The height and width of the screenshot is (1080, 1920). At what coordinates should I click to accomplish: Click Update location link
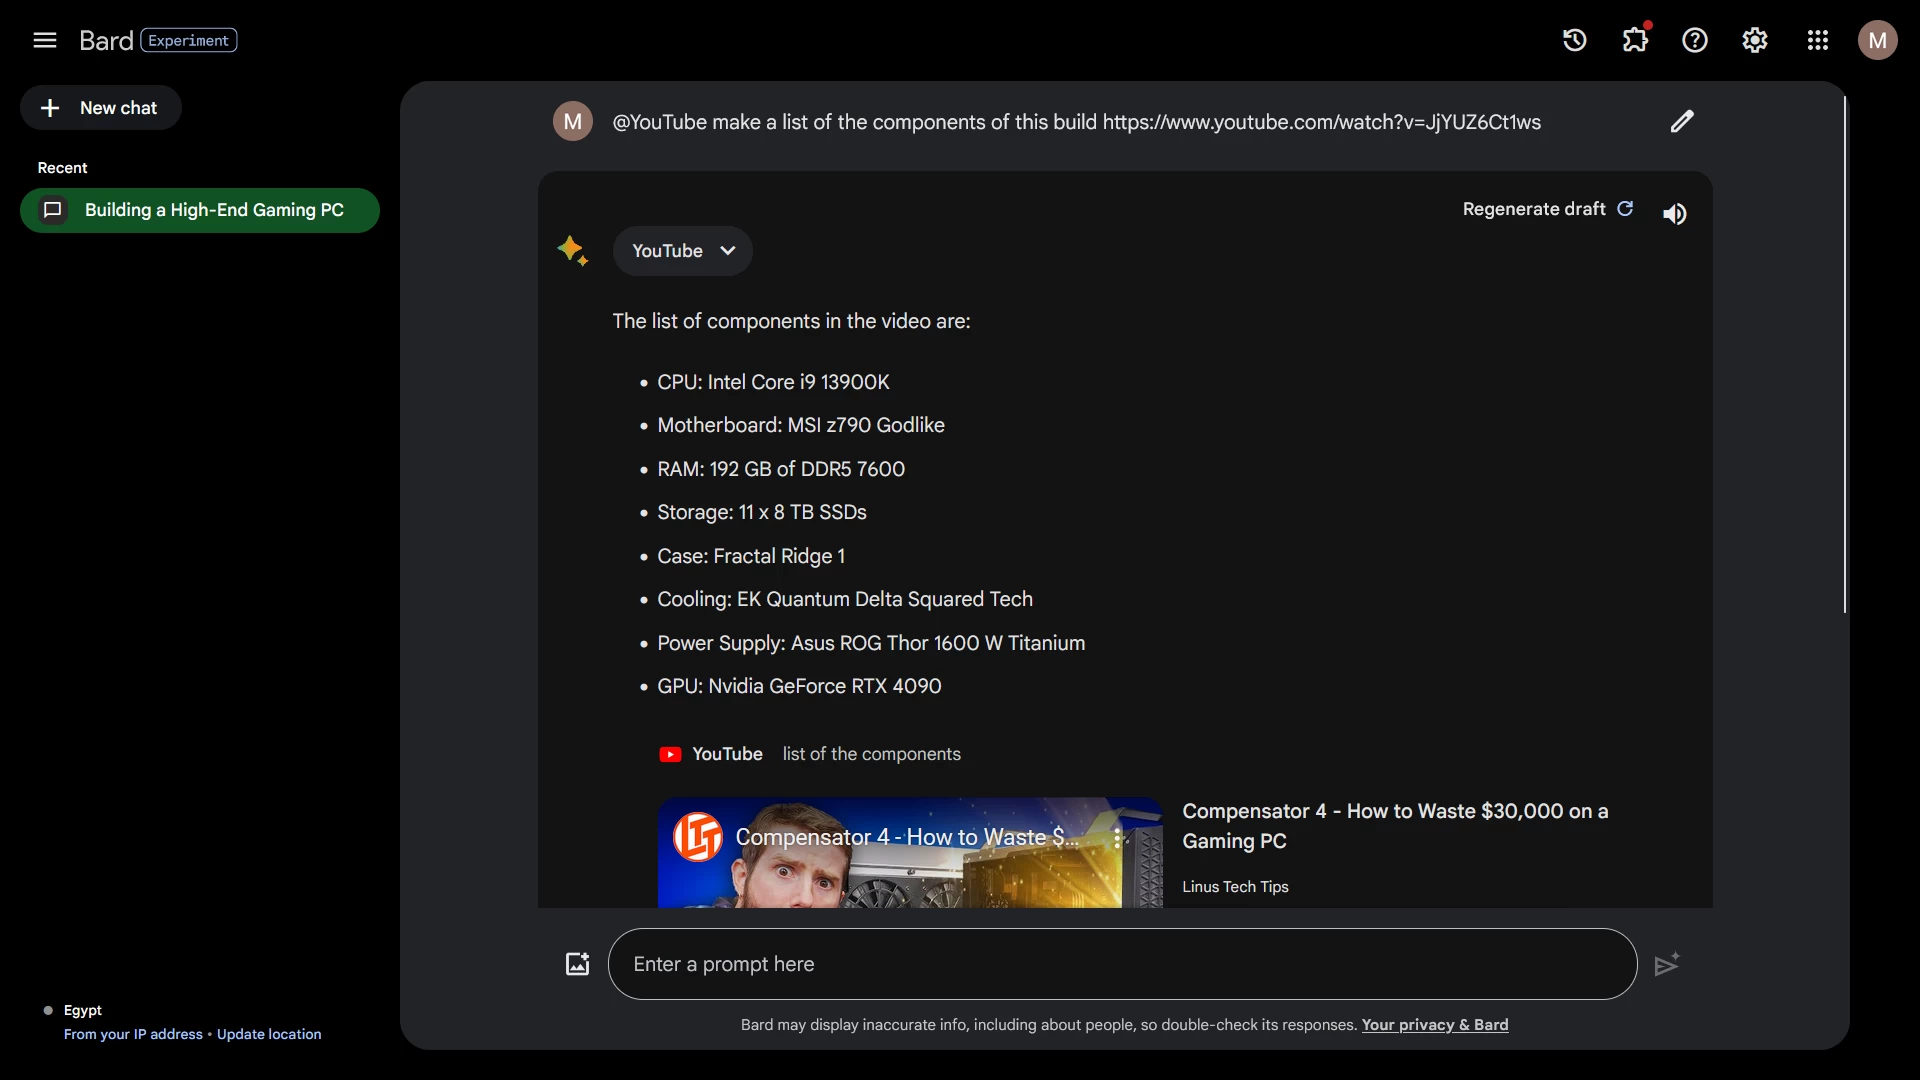269,1034
